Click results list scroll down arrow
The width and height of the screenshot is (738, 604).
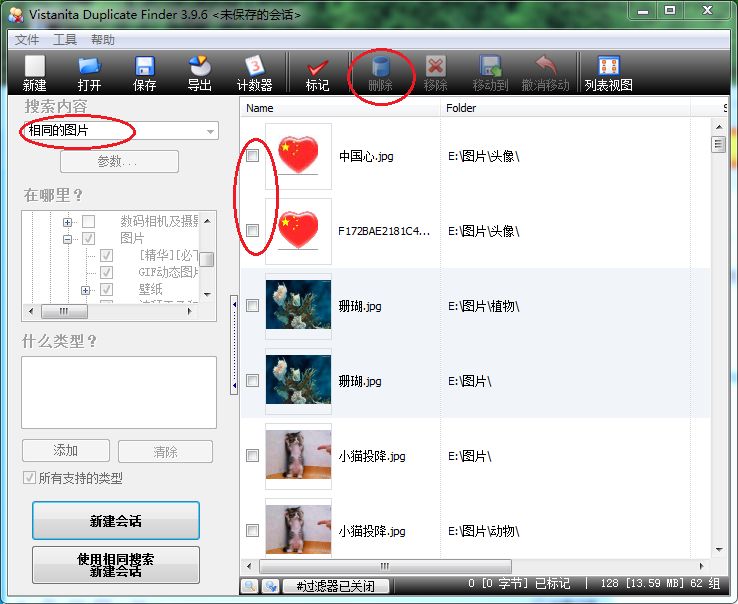coord(719,549)
